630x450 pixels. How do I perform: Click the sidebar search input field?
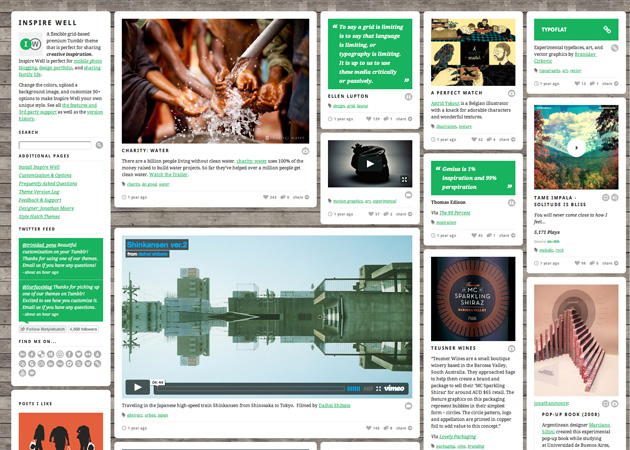(55, 145)
